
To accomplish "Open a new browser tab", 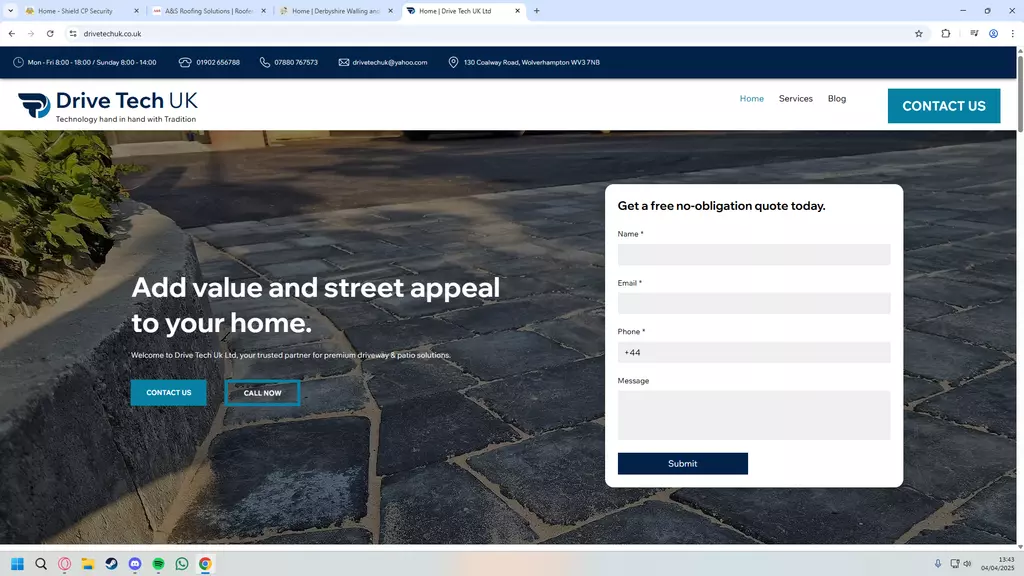I will tap(537, 11).
